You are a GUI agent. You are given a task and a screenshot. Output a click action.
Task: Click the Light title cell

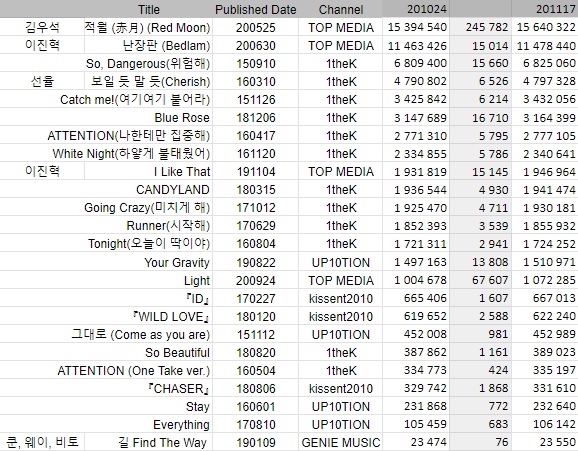(106, 280)
